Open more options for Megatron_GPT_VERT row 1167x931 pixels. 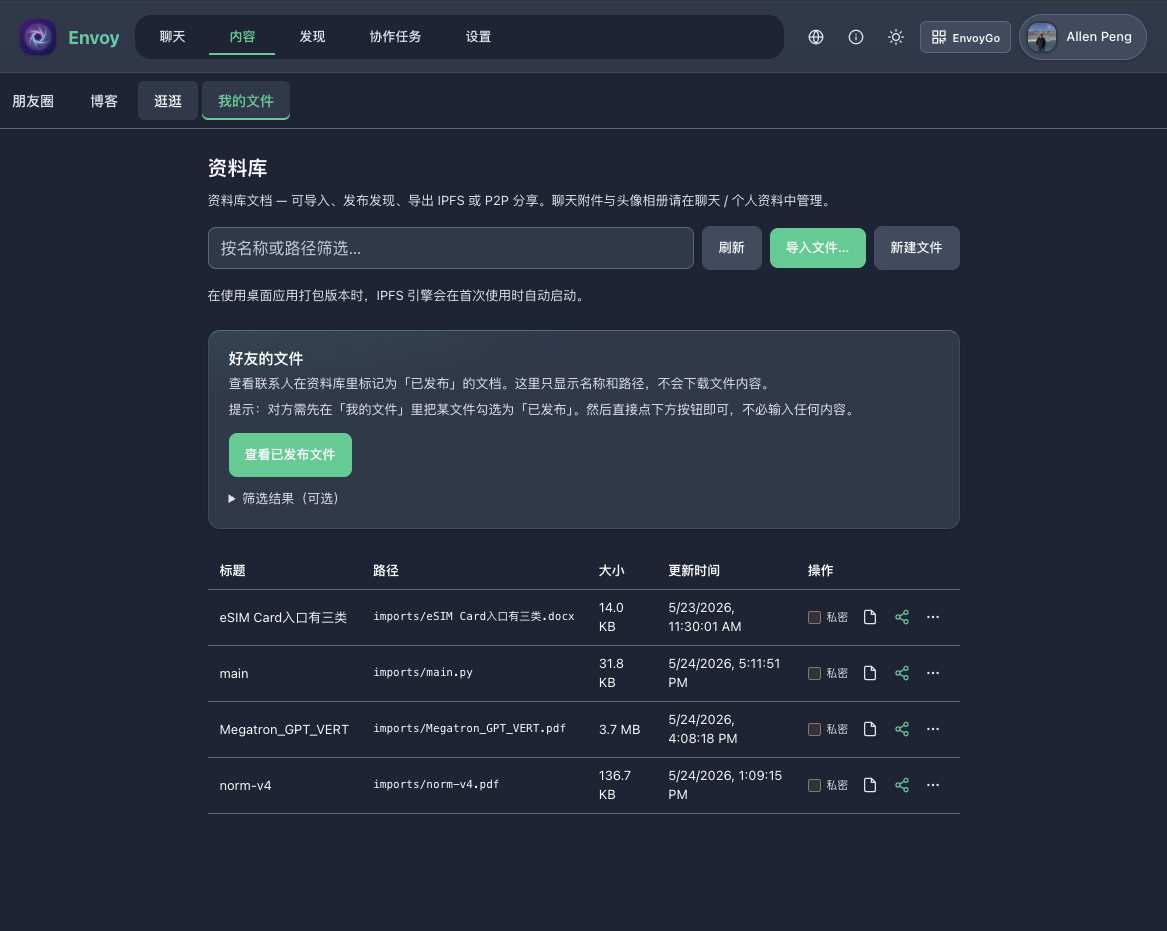coord(933,729)
